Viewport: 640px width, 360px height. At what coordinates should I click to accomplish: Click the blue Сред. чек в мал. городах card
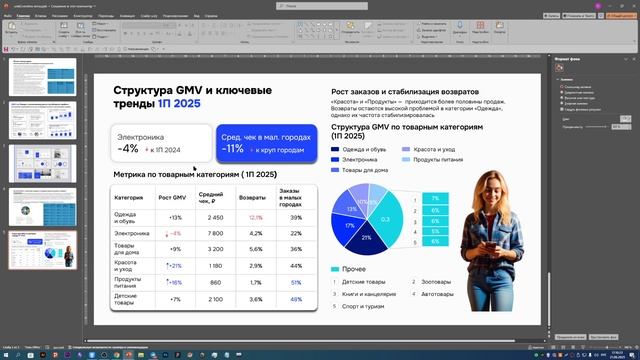[267, 143]
